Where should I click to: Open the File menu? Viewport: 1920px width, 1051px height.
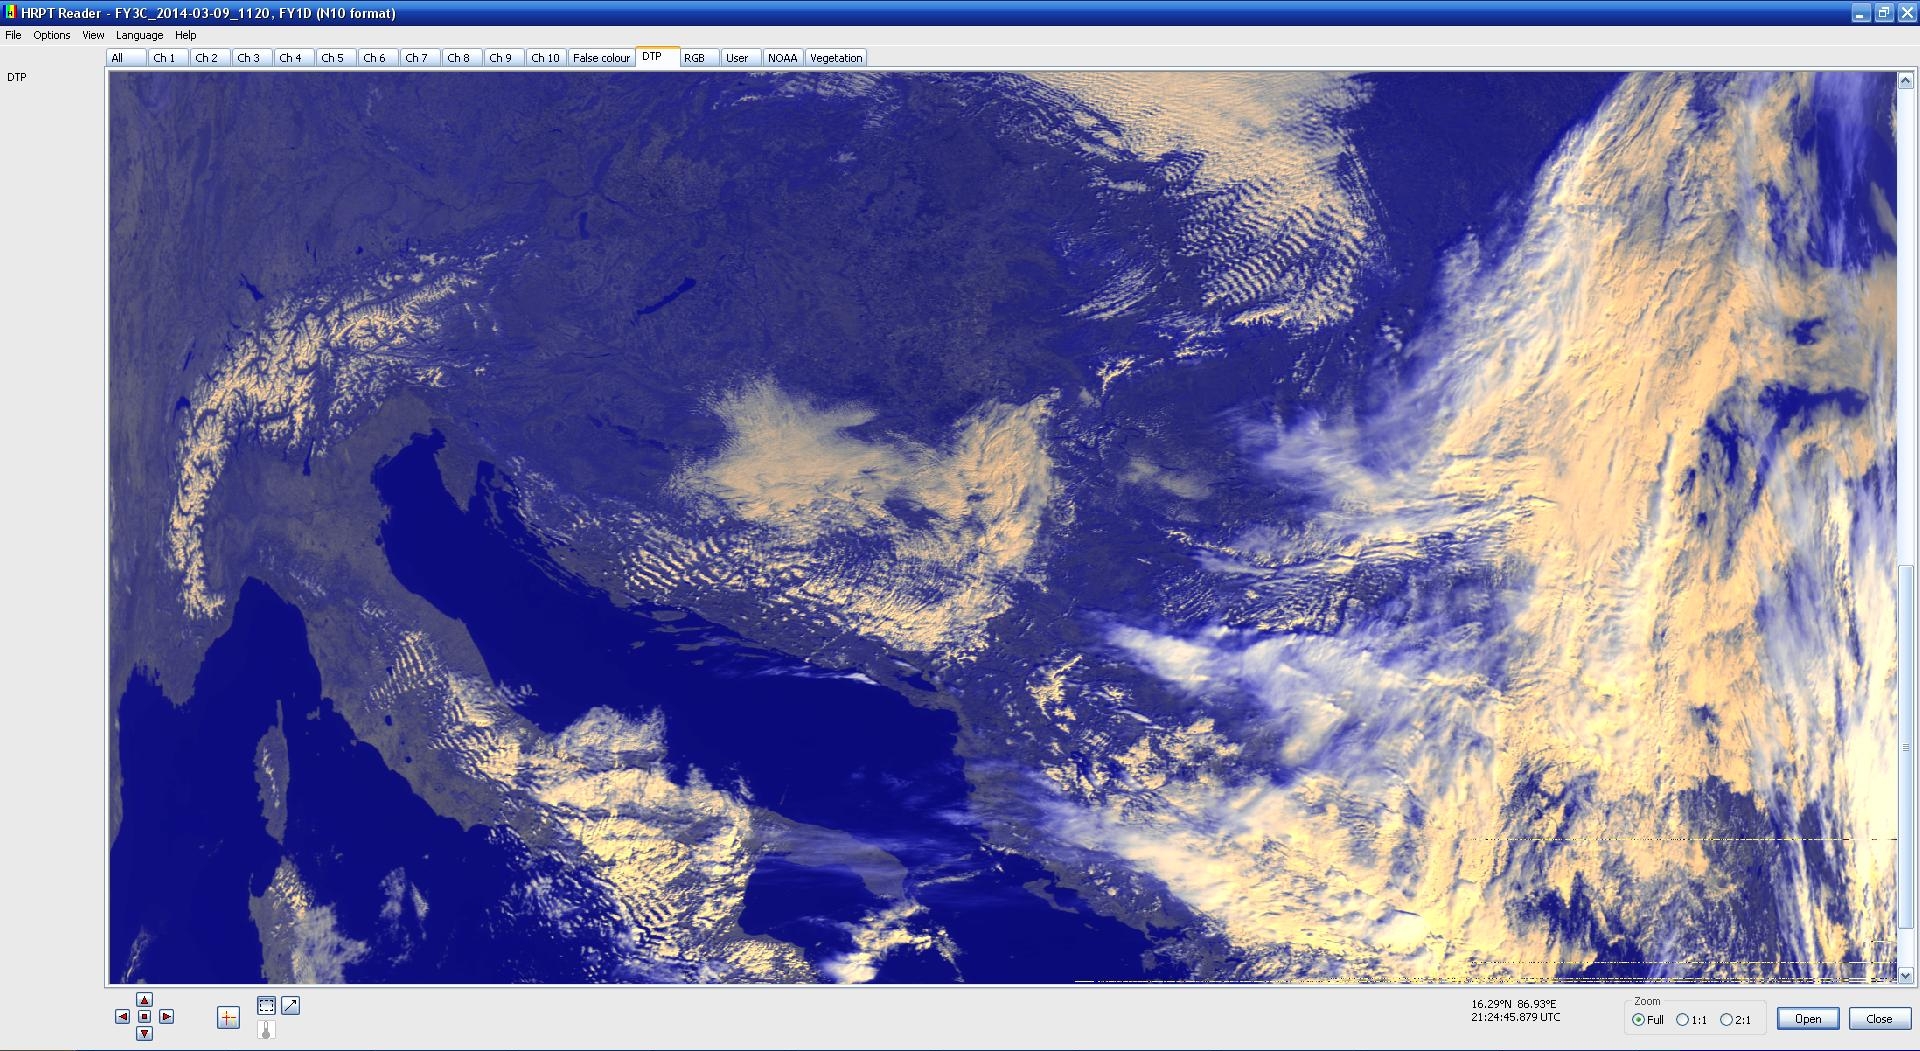tap(13, 35)
